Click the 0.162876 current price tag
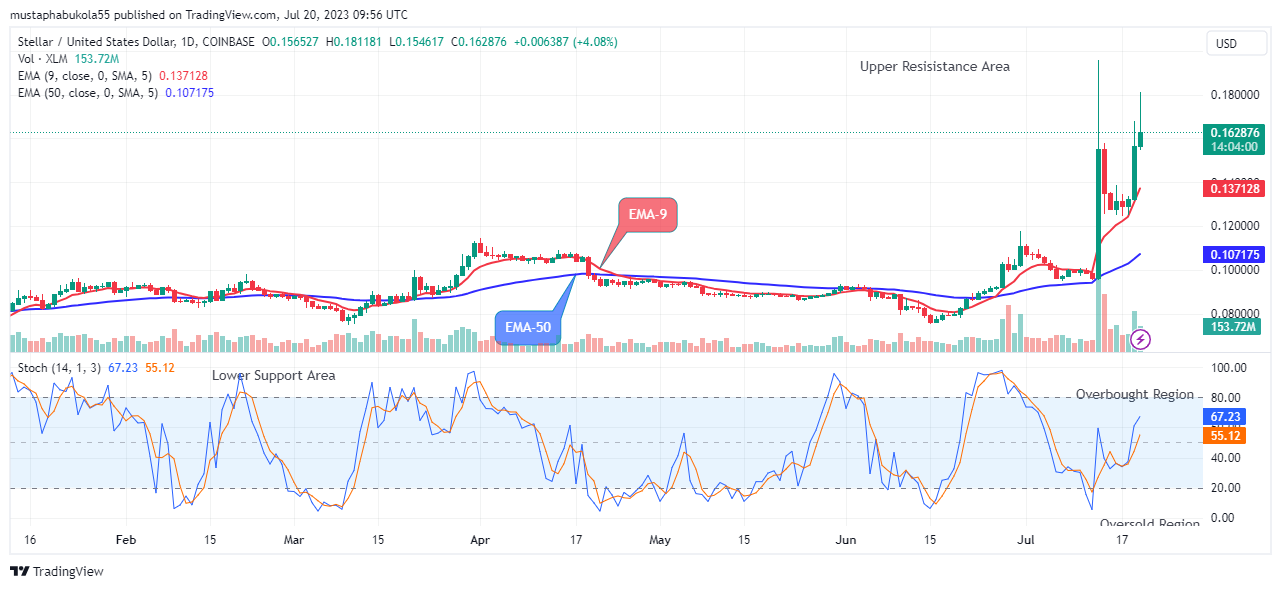The height and width of the screenshot is (589, 1281). click(1235, 132)
